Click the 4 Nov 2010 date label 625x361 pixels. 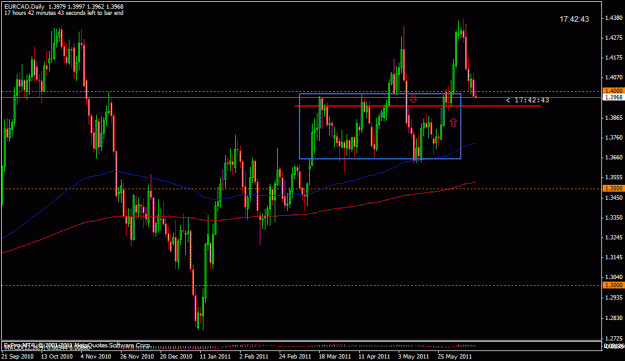coord(96,357)
